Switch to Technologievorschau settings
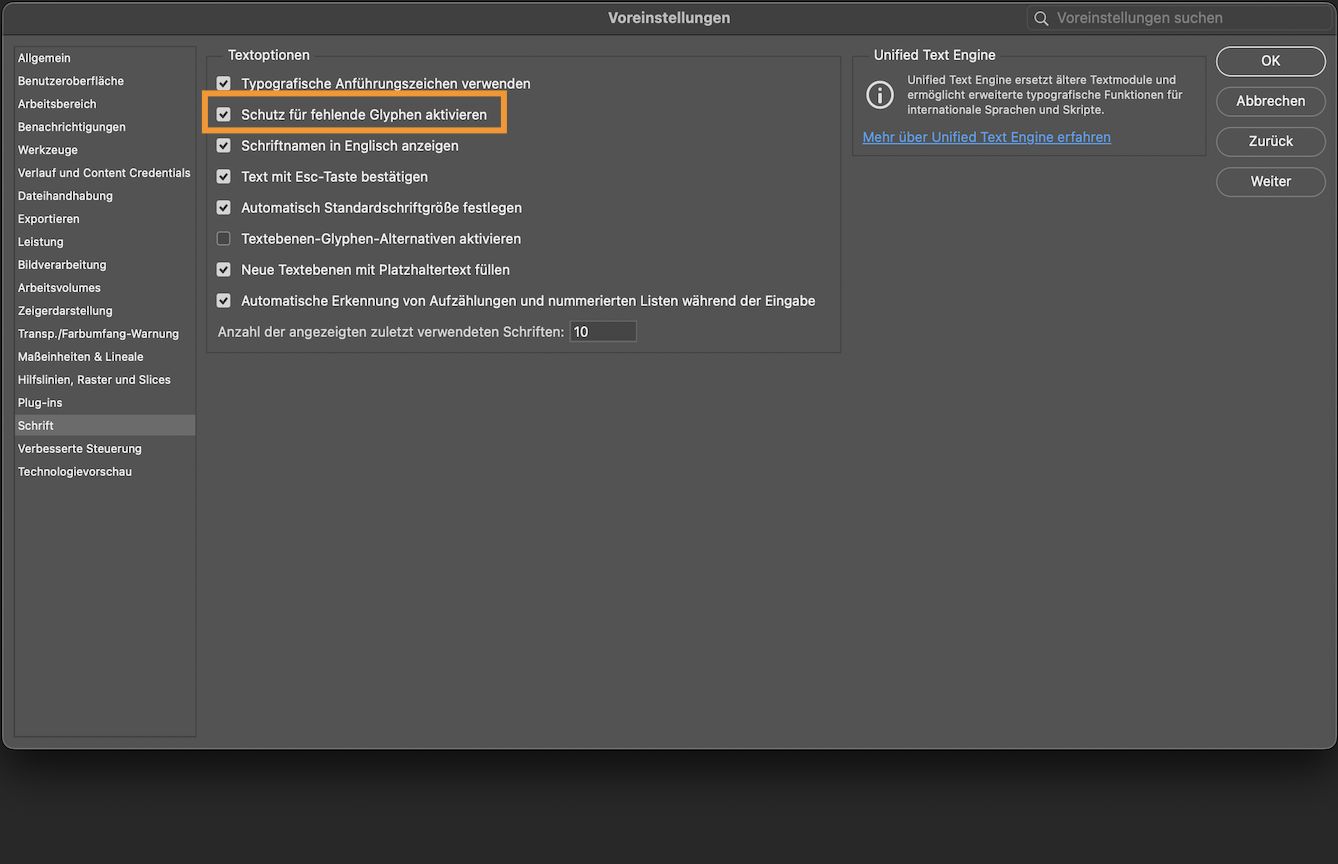This screenshot has height=864, width=1338. (x=105, y=472)
